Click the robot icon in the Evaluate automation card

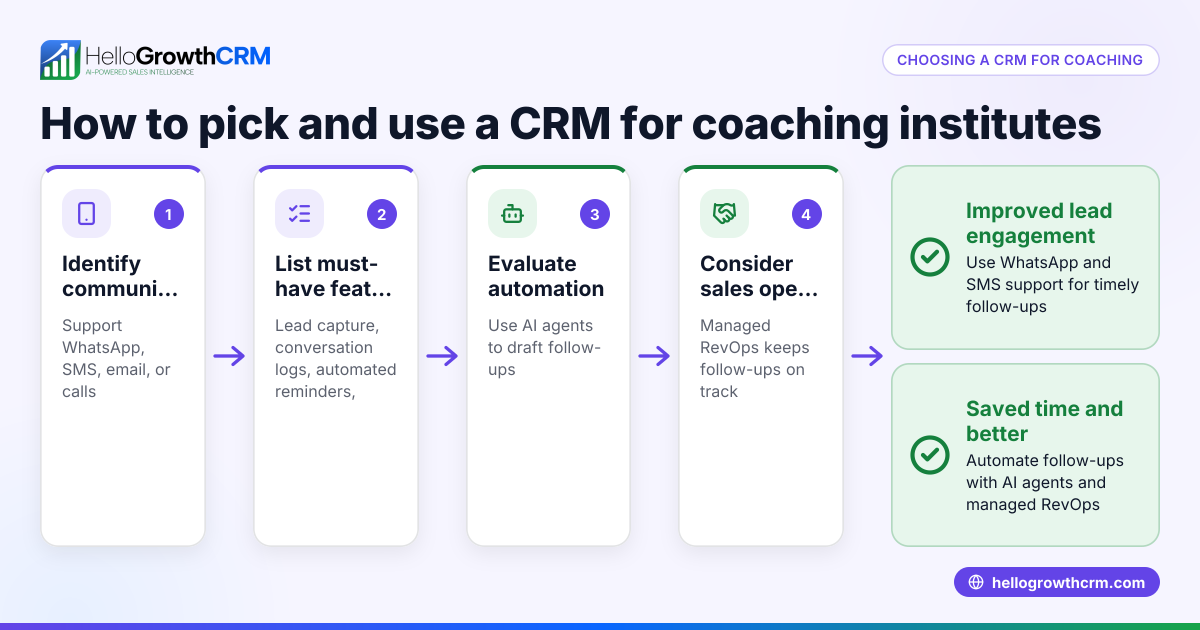pos(512,213)
